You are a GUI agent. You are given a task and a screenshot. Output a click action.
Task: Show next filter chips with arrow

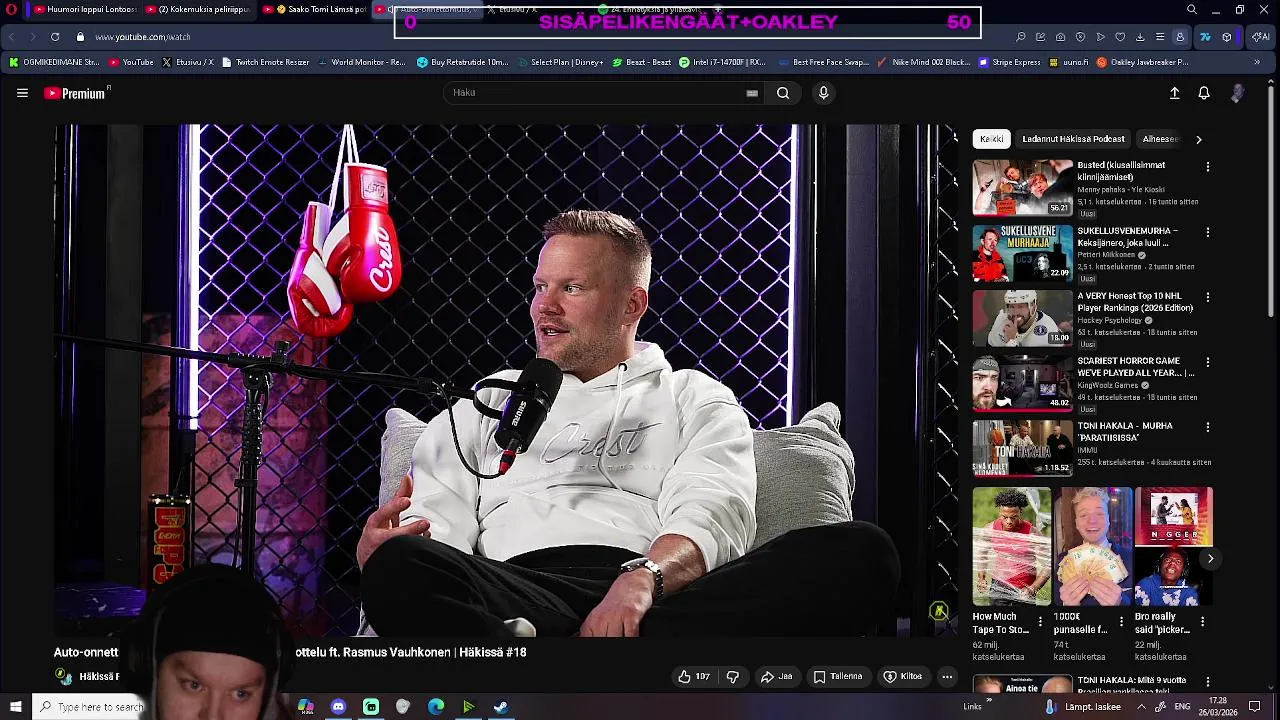click(x=1199, y=139)
